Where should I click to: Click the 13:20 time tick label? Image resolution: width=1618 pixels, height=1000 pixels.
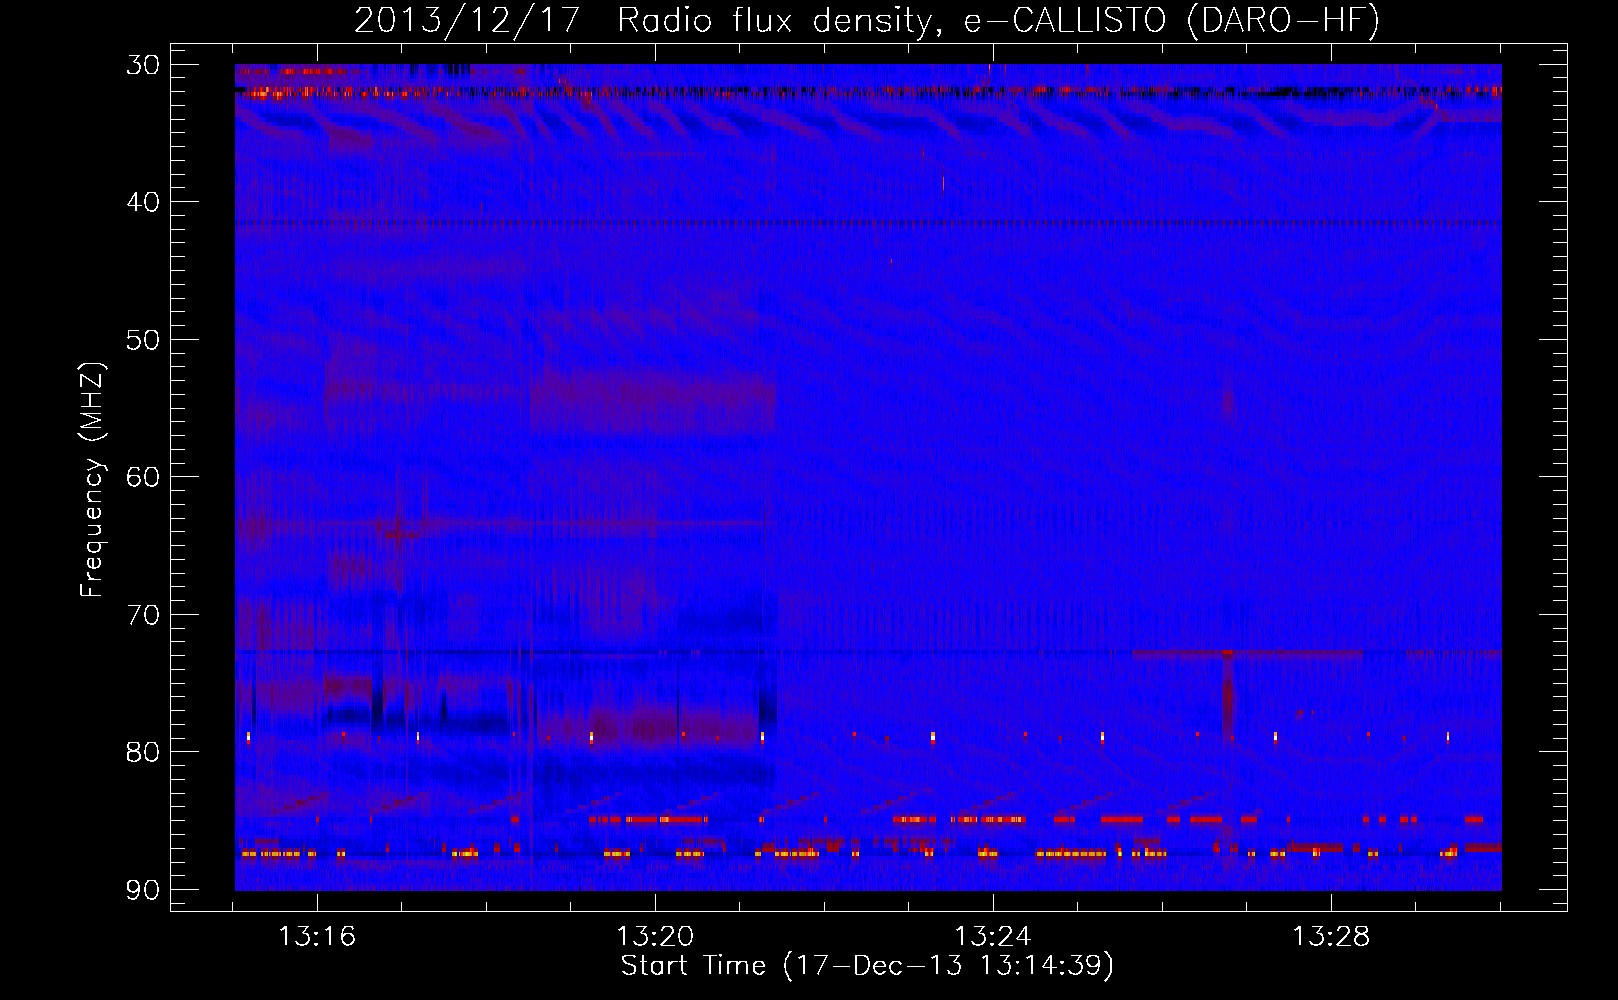coord(655,937)
